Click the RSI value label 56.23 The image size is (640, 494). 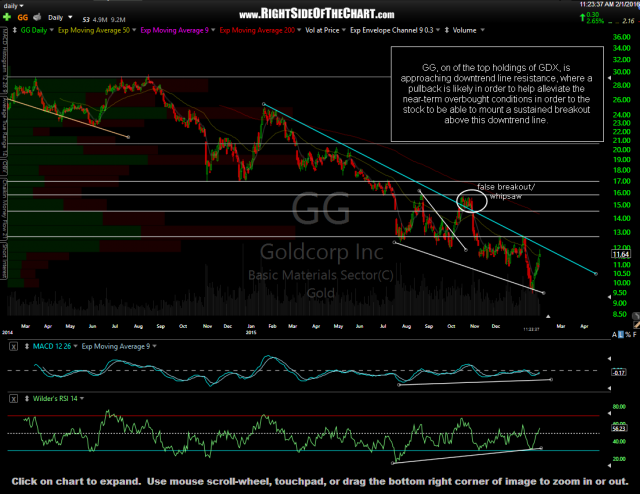click(x=619, y=428)
